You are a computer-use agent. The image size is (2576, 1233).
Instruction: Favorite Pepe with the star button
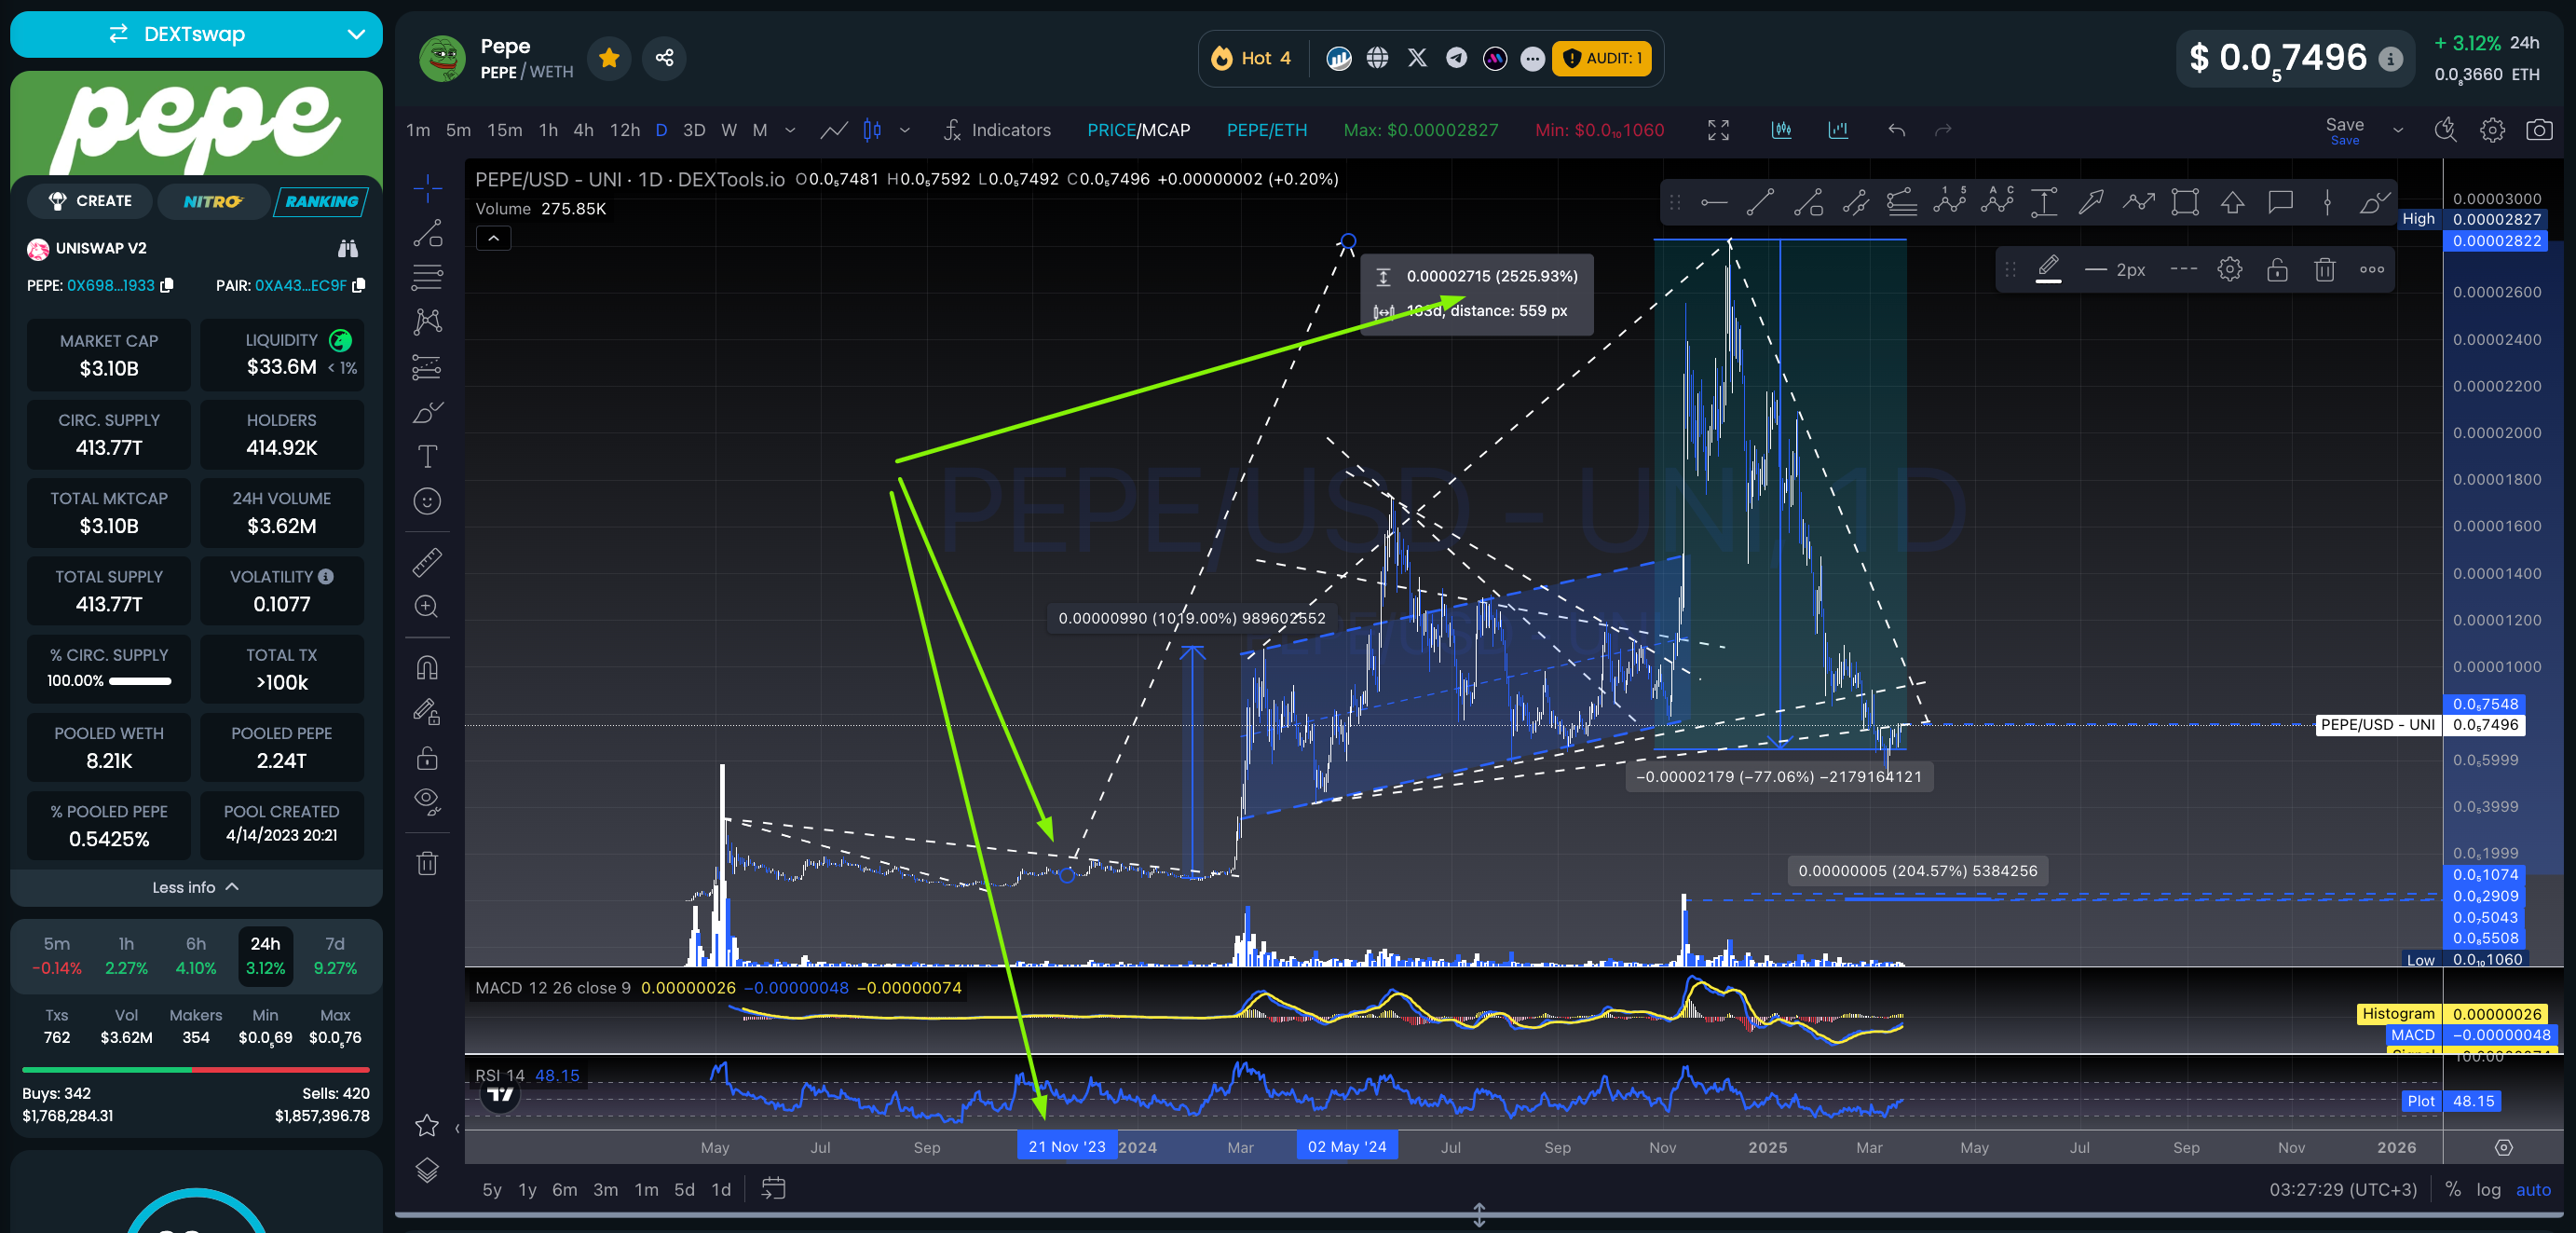tap(609, 58)
